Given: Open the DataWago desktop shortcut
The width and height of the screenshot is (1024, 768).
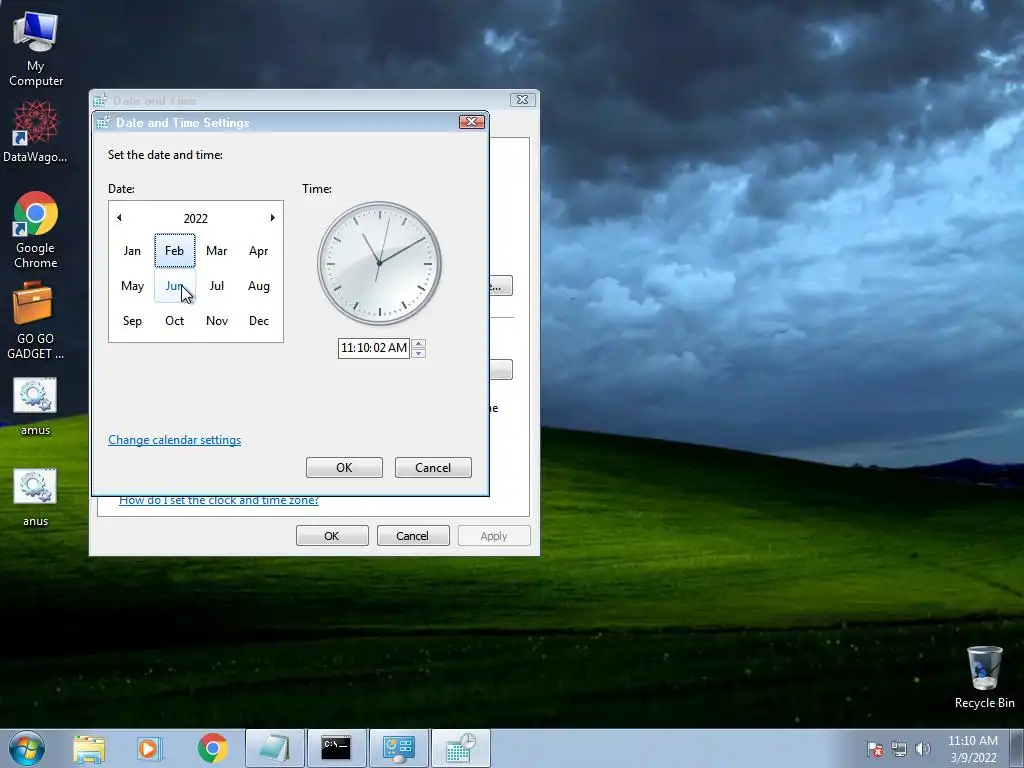Looking at the screenshot, I should click(35, 132).
